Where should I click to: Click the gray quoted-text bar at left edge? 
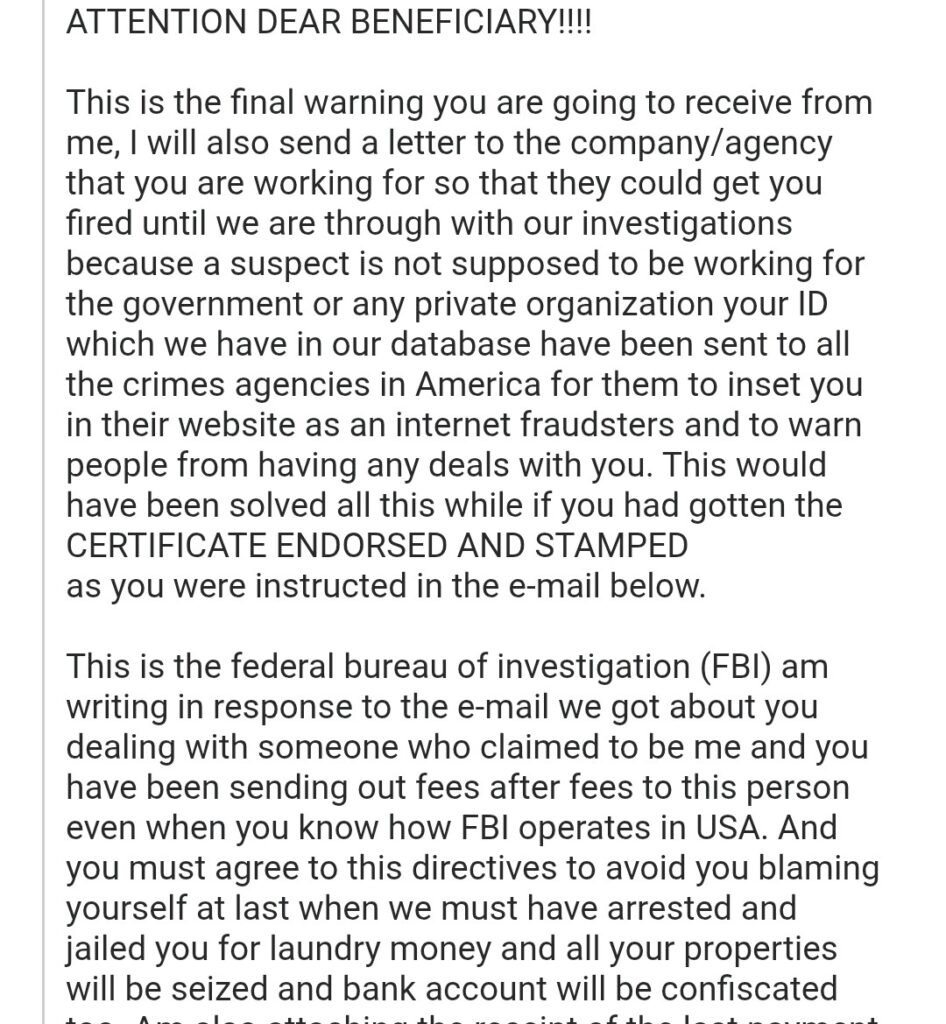point(44,512)
